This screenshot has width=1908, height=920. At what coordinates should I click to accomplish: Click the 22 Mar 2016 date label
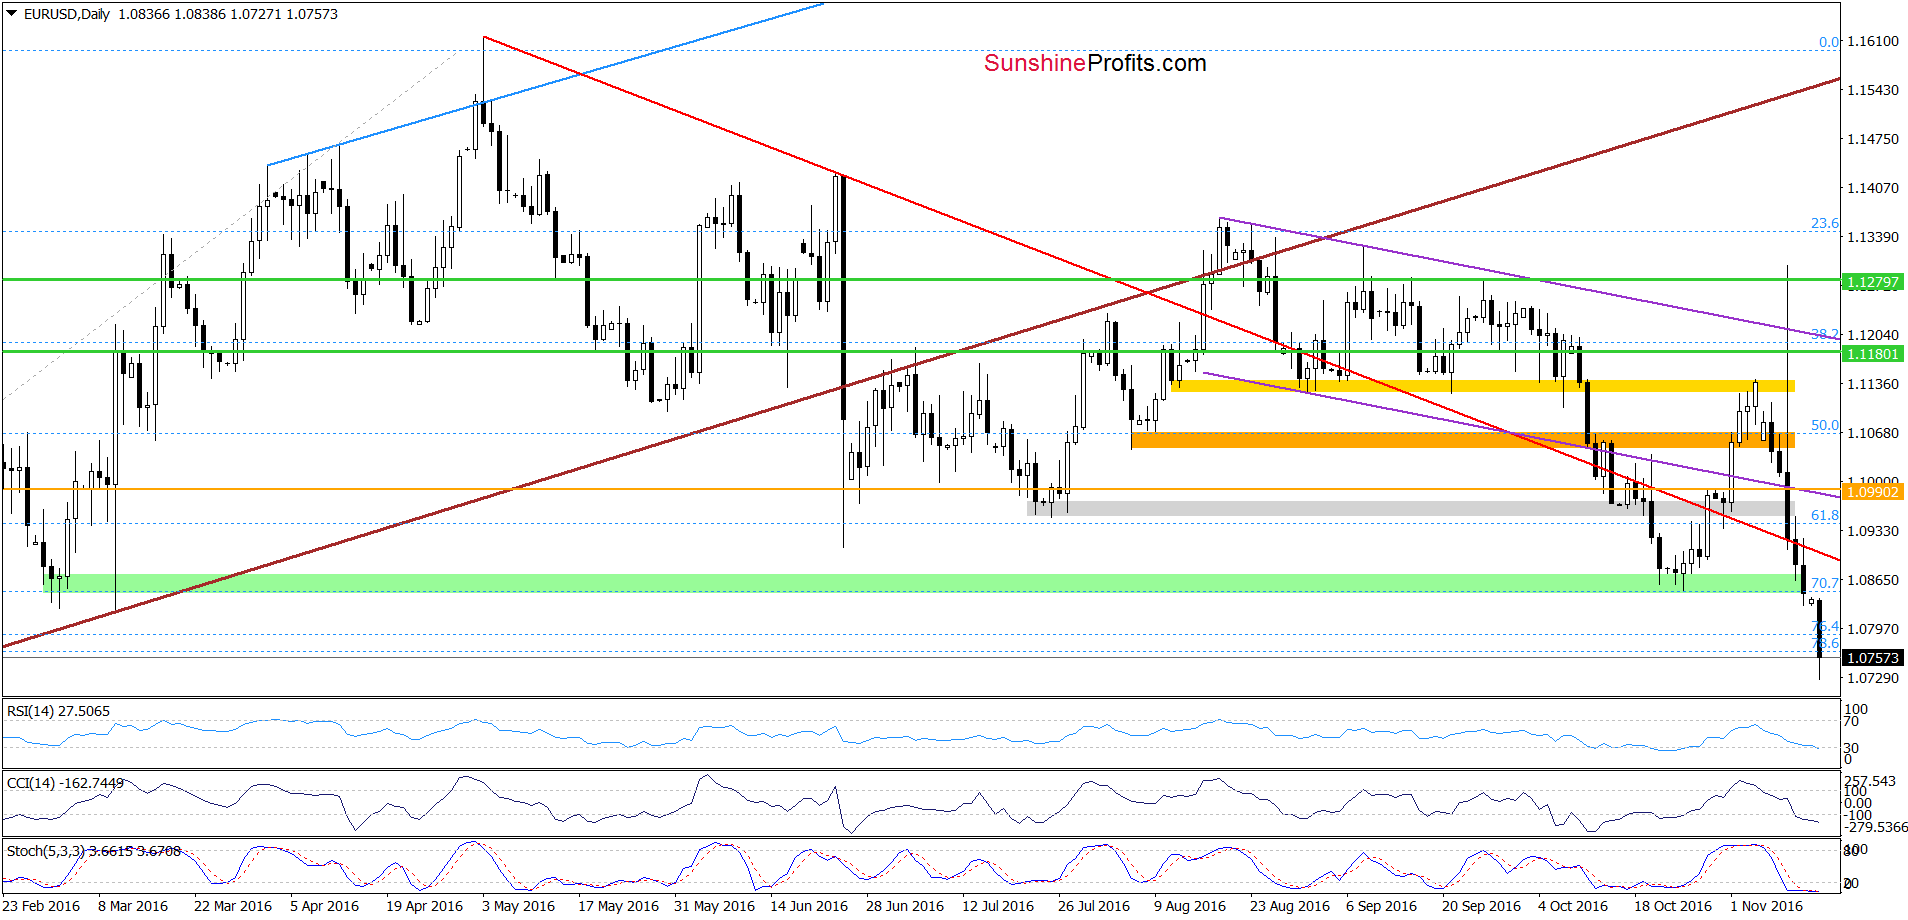[233, 906]
